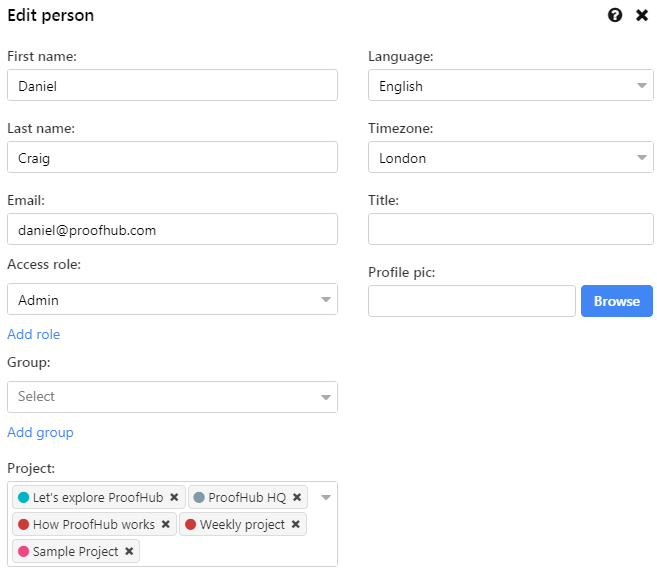Viewport: 657px width, 569px height.
Task: Expand the Project list dropdown arrow
Action: click(326, 498)
